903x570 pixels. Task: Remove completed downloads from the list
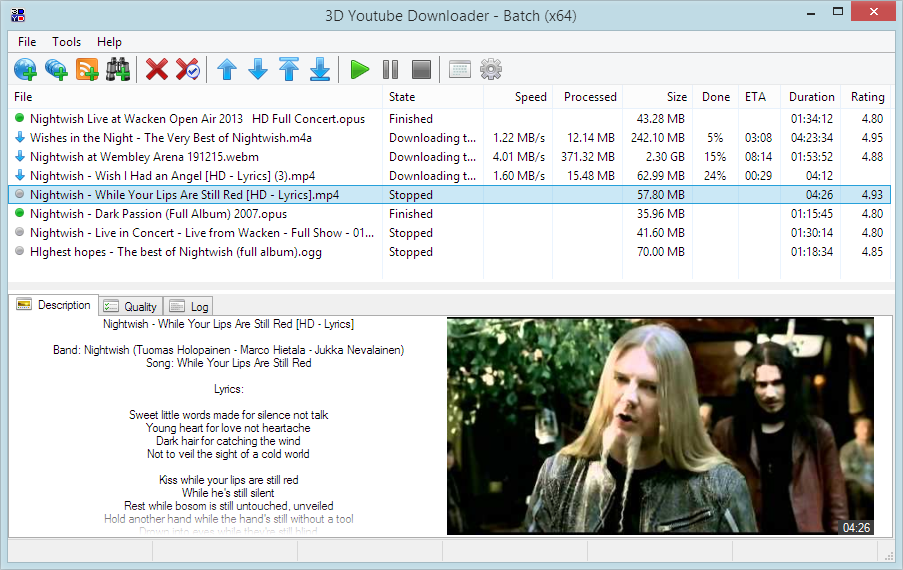point(188,69)
